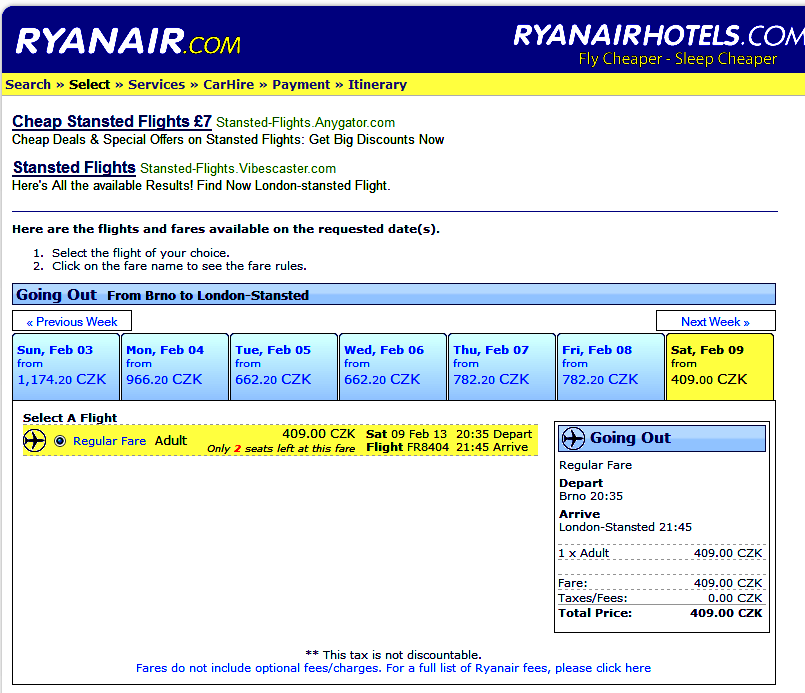Image resolution: width=805 pixels, height=693 pixels.
Task: Click the 'From Brno to London-Stansted' heading
Action: [x=208, y=296]
